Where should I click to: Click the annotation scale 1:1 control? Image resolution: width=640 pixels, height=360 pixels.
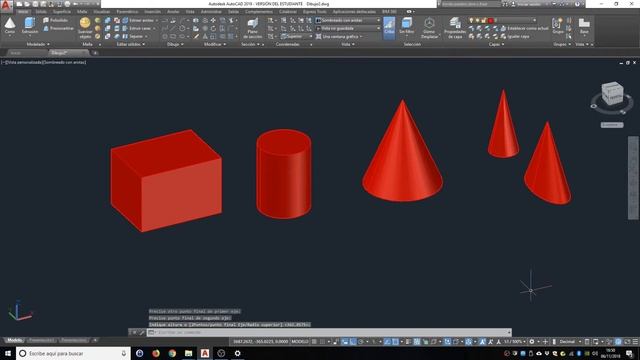click(x=513, y=342)
